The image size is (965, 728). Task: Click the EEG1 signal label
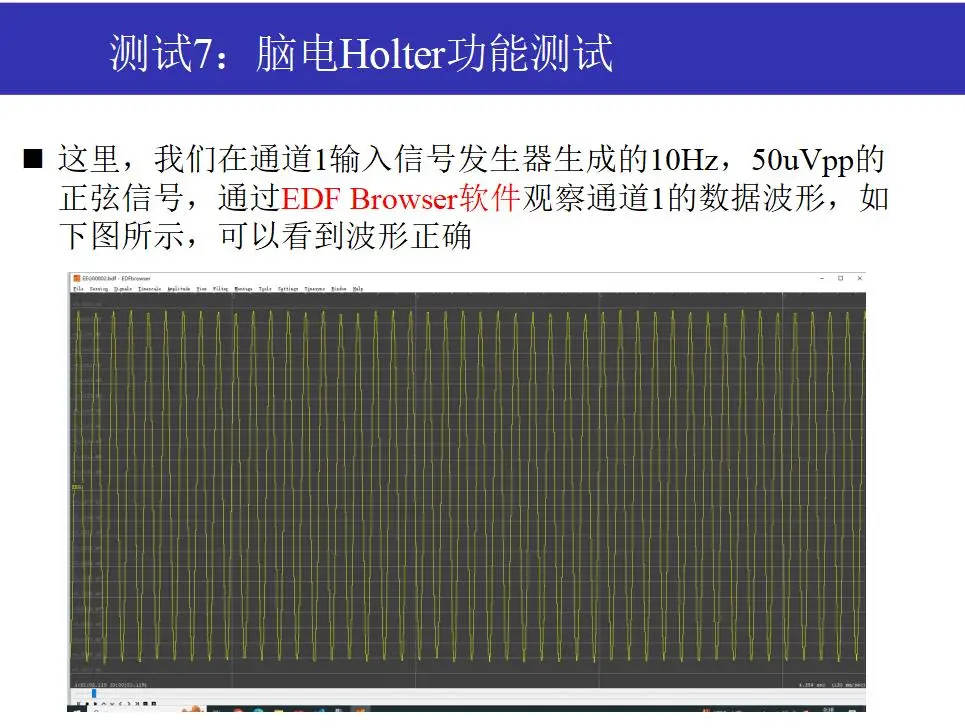[77, 487]
